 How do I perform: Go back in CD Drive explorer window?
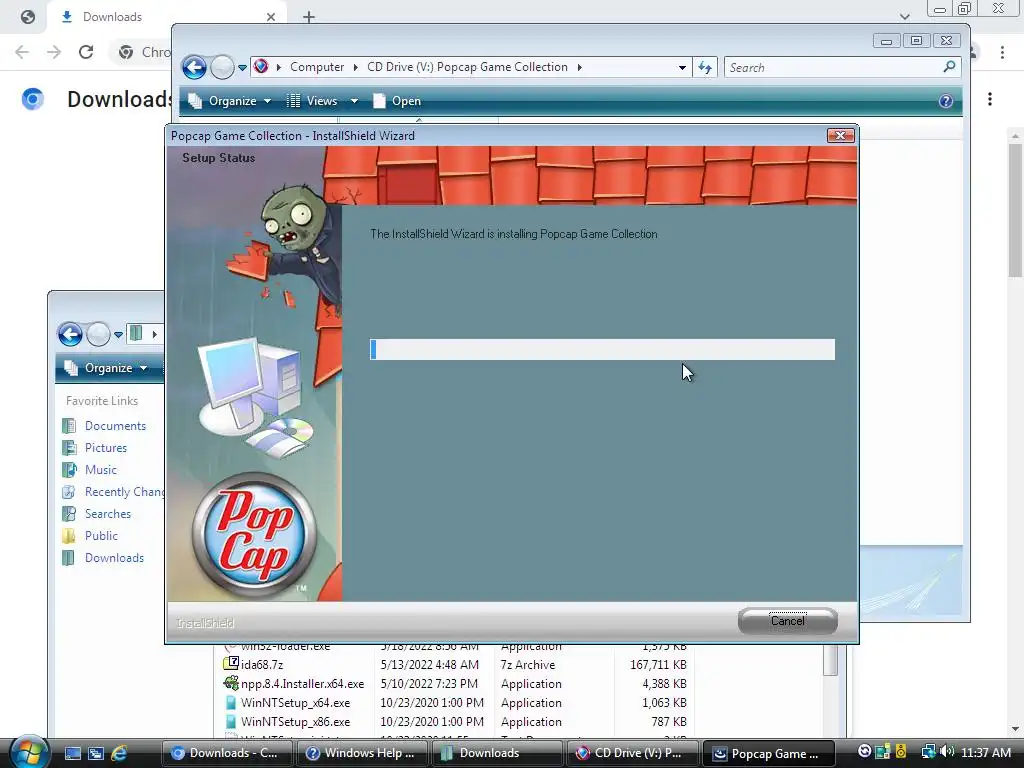[194, 67]
